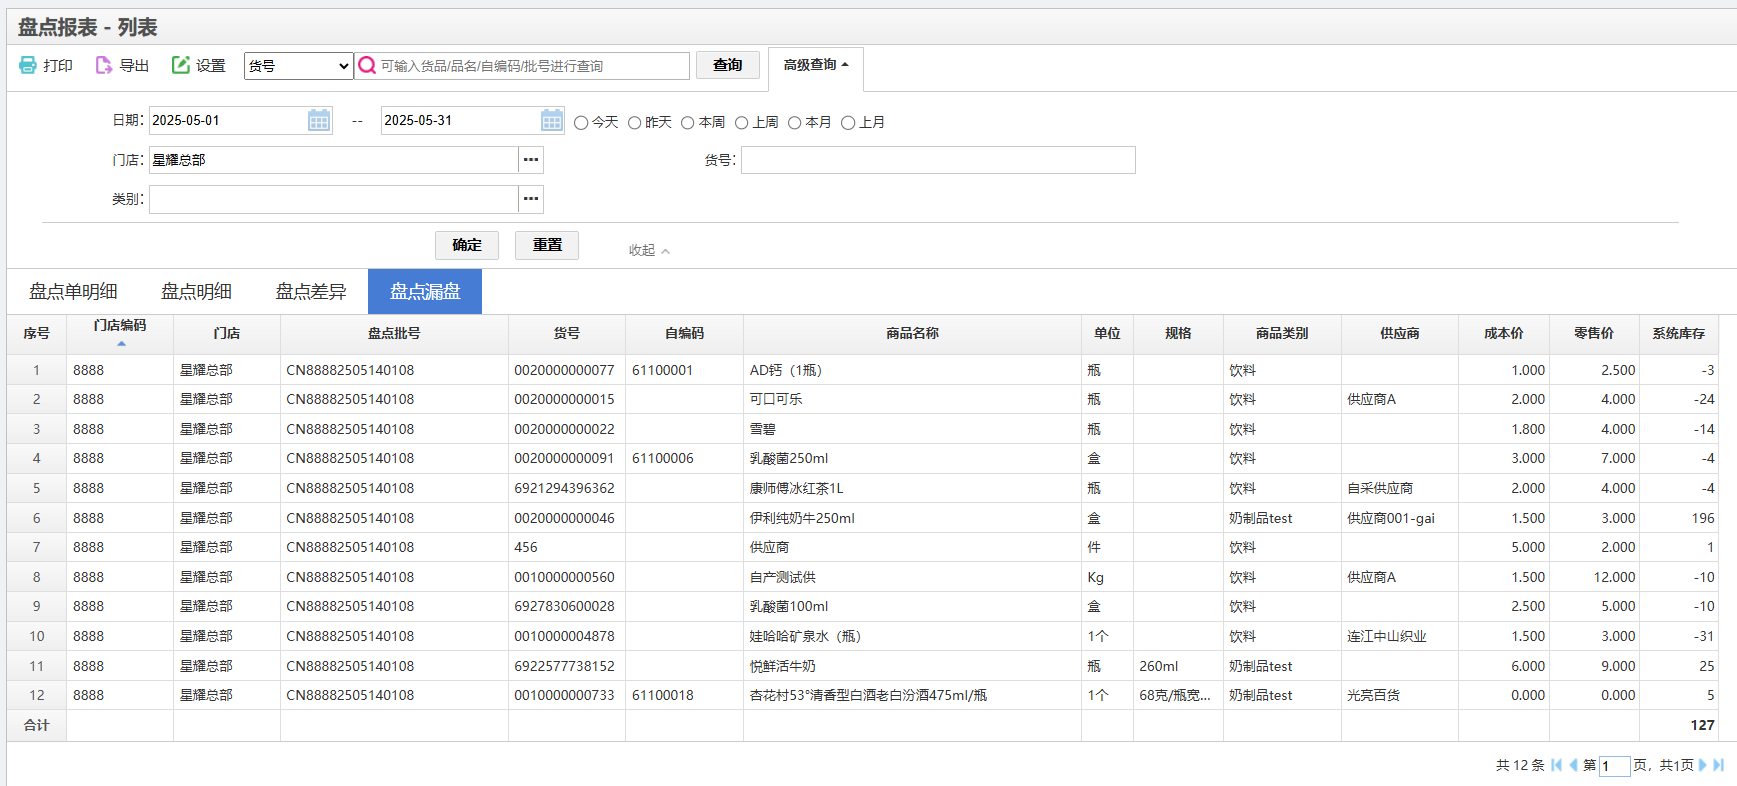This screenshot has height=786, width=1737.
Task: Click self-code cell 61100018
Action: pos(684,695)
